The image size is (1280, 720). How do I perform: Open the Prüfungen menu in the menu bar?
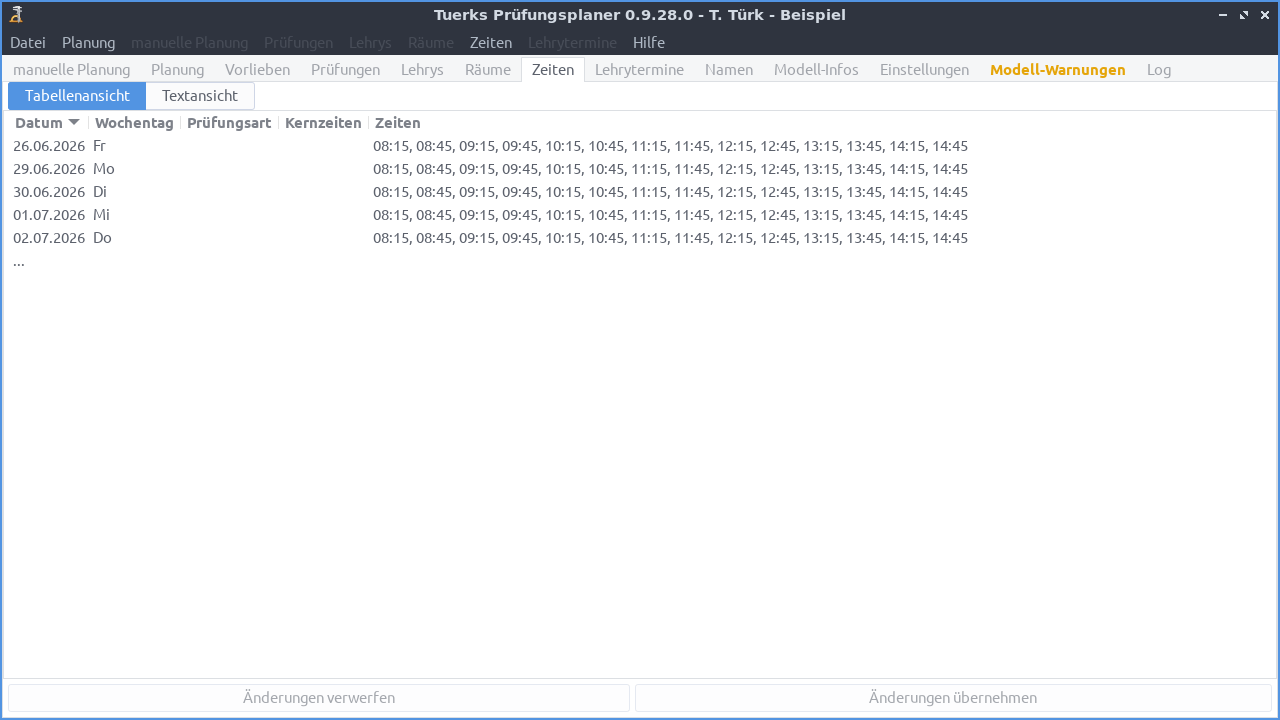[298, 43]
